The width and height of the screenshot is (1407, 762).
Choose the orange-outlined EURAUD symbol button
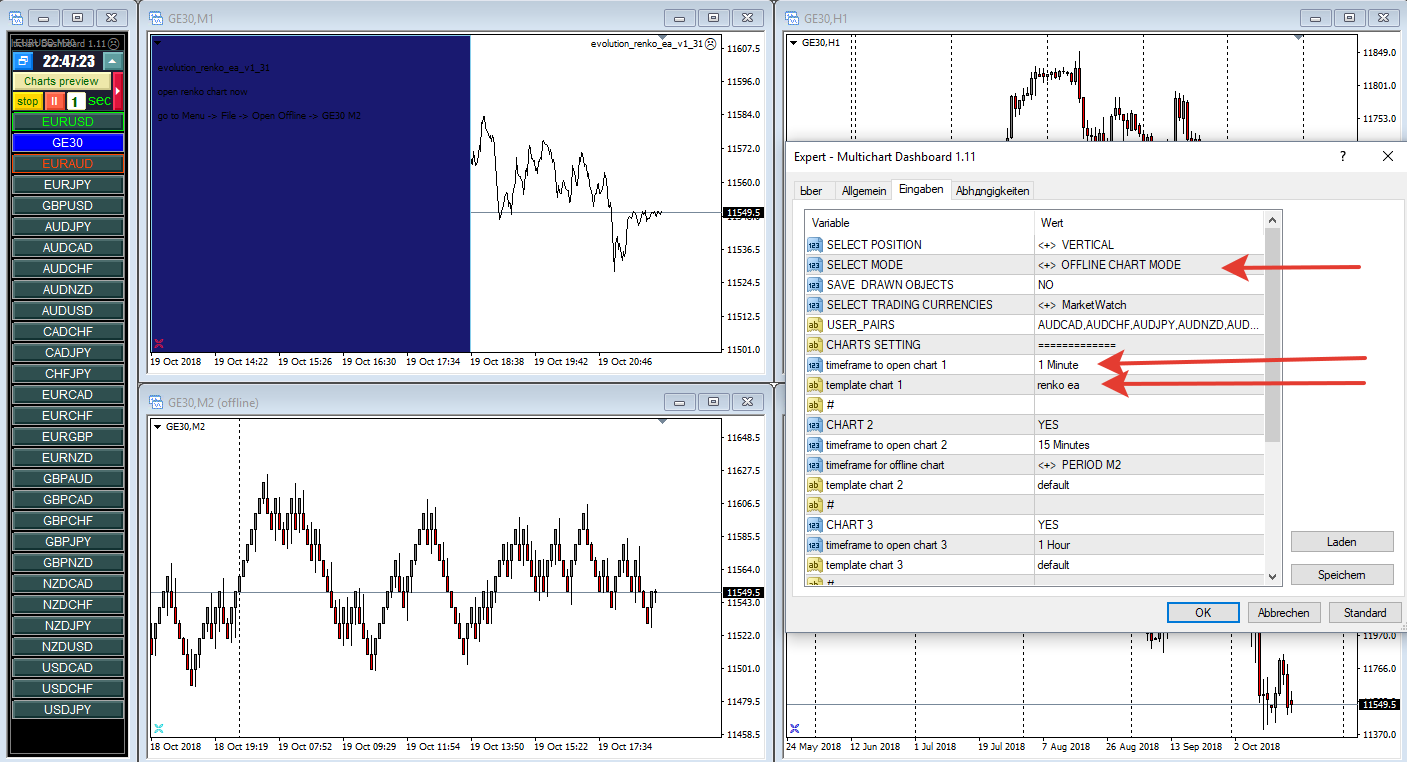68,164
